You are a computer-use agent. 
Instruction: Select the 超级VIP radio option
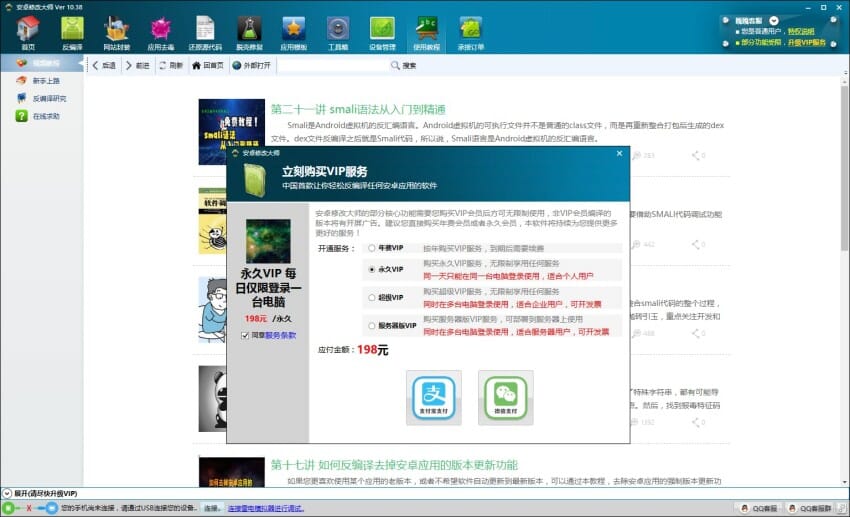point(372,298)
